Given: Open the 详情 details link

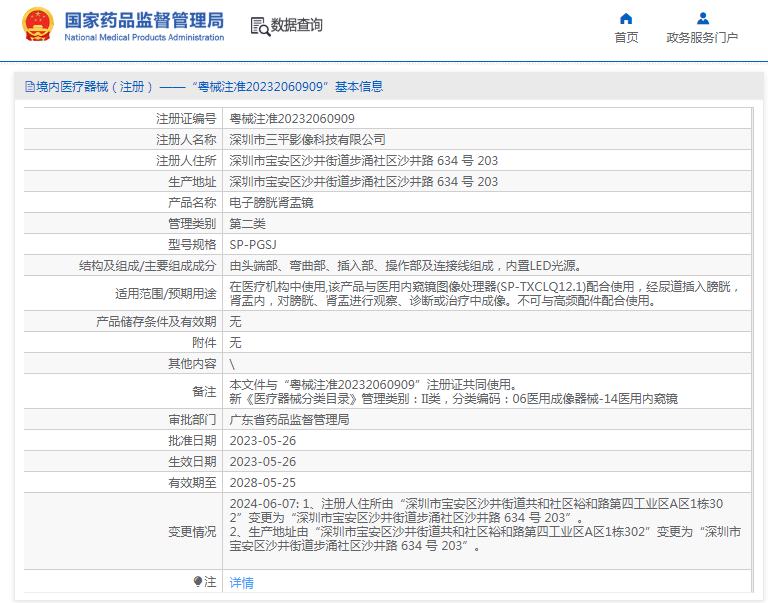Looking at the screenshot, I should click(241, 582).
